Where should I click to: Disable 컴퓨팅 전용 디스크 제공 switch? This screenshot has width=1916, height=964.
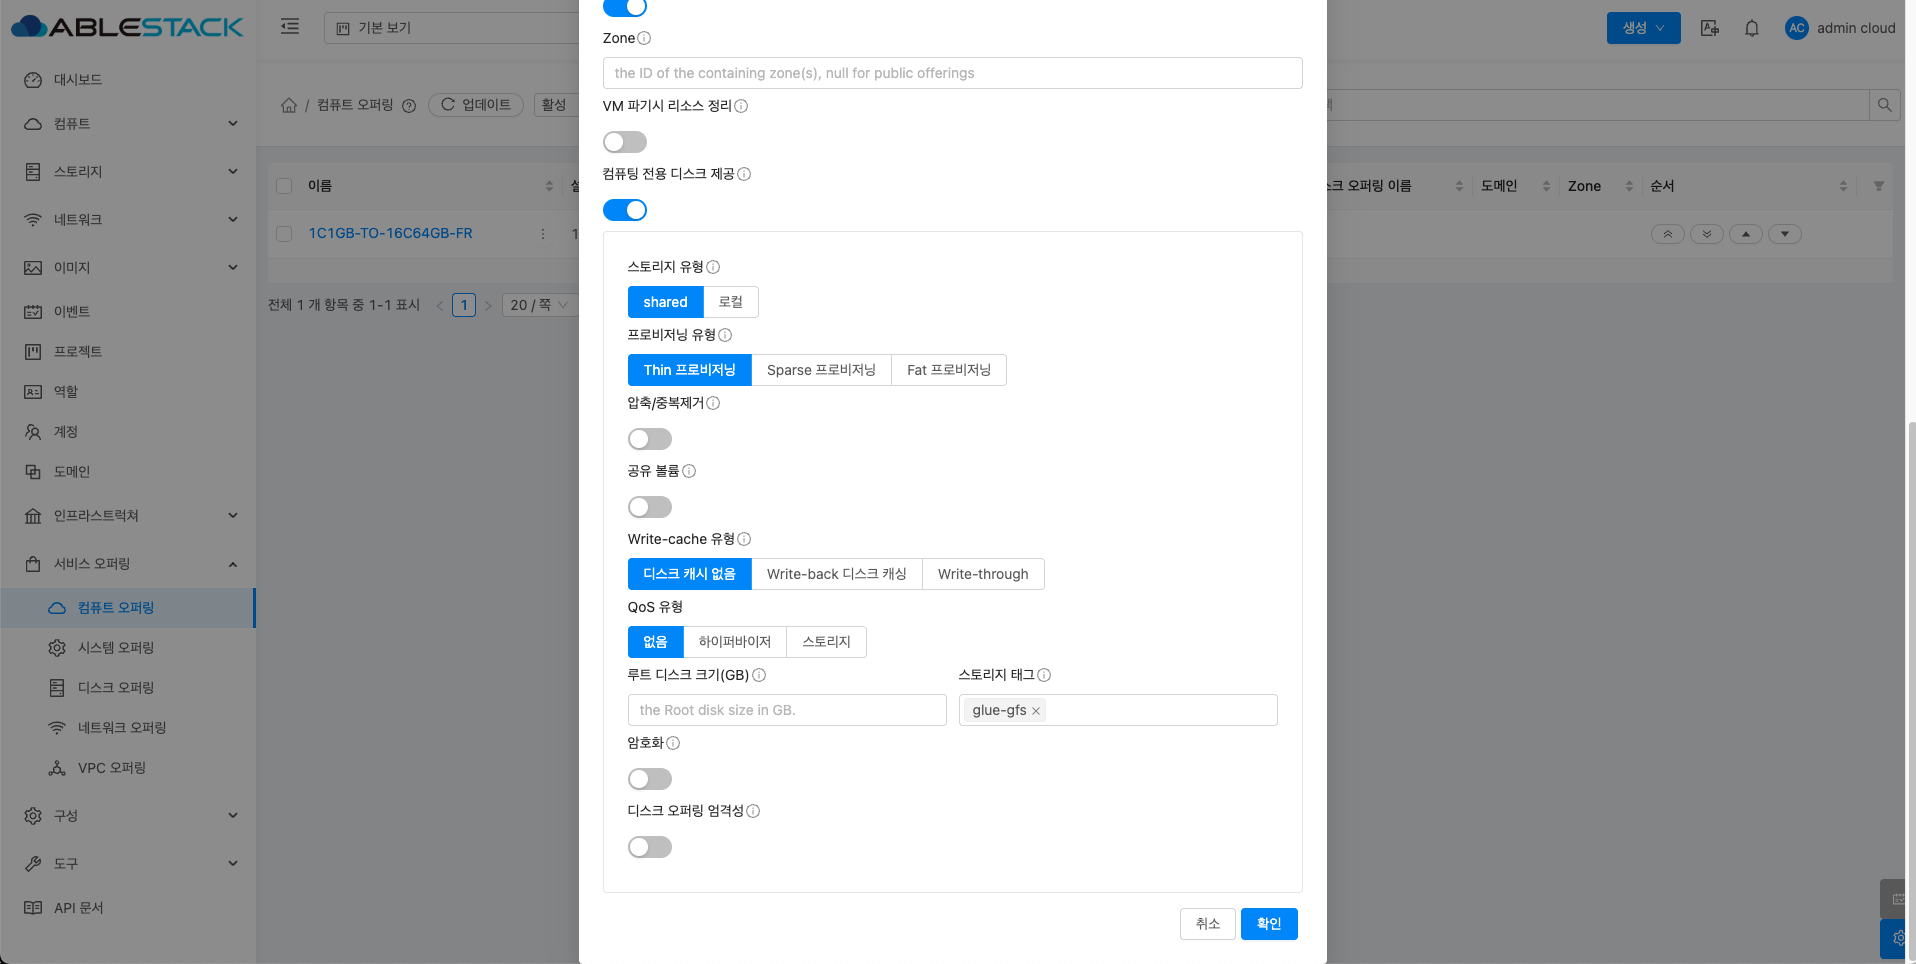(625, 210)
